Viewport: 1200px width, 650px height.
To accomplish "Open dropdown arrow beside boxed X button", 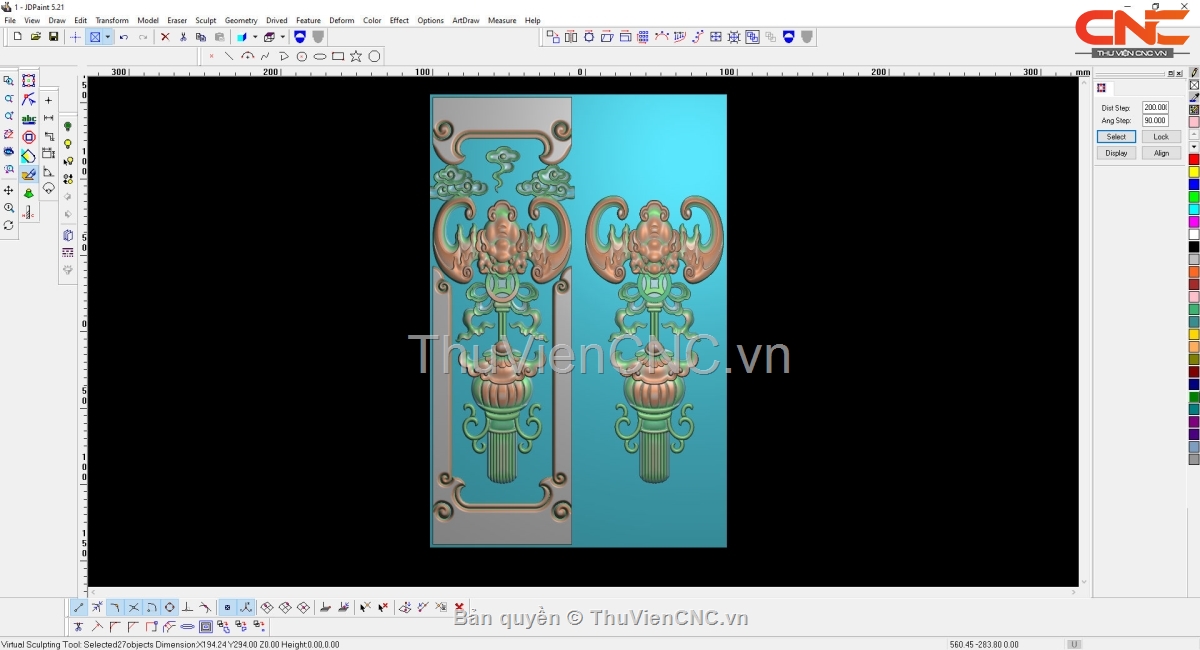I will (x=107, y=37).
